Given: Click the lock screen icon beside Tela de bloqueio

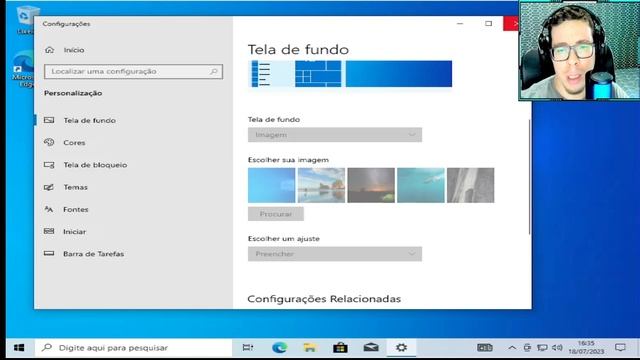Looking at the screenshot, I should click(49, 165).
